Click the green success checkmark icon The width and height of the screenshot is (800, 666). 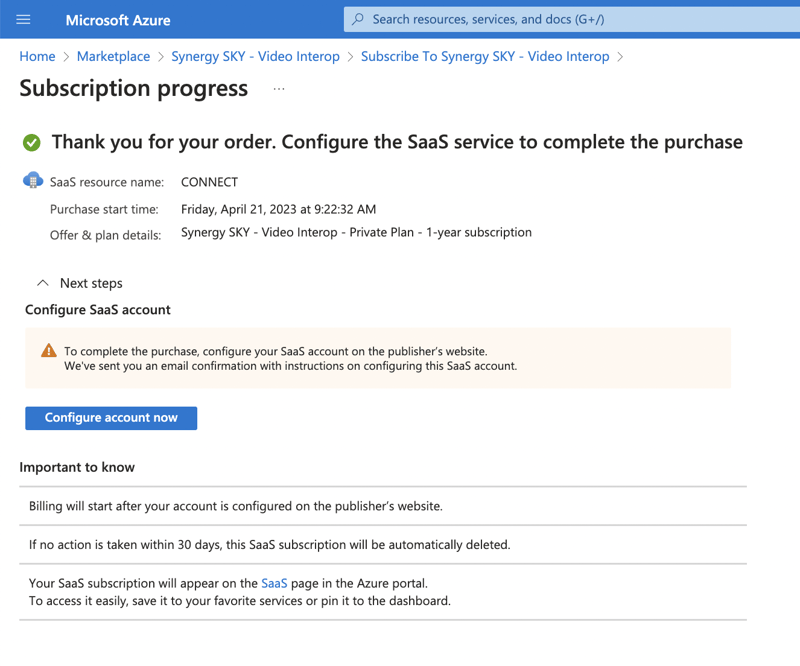32,142
